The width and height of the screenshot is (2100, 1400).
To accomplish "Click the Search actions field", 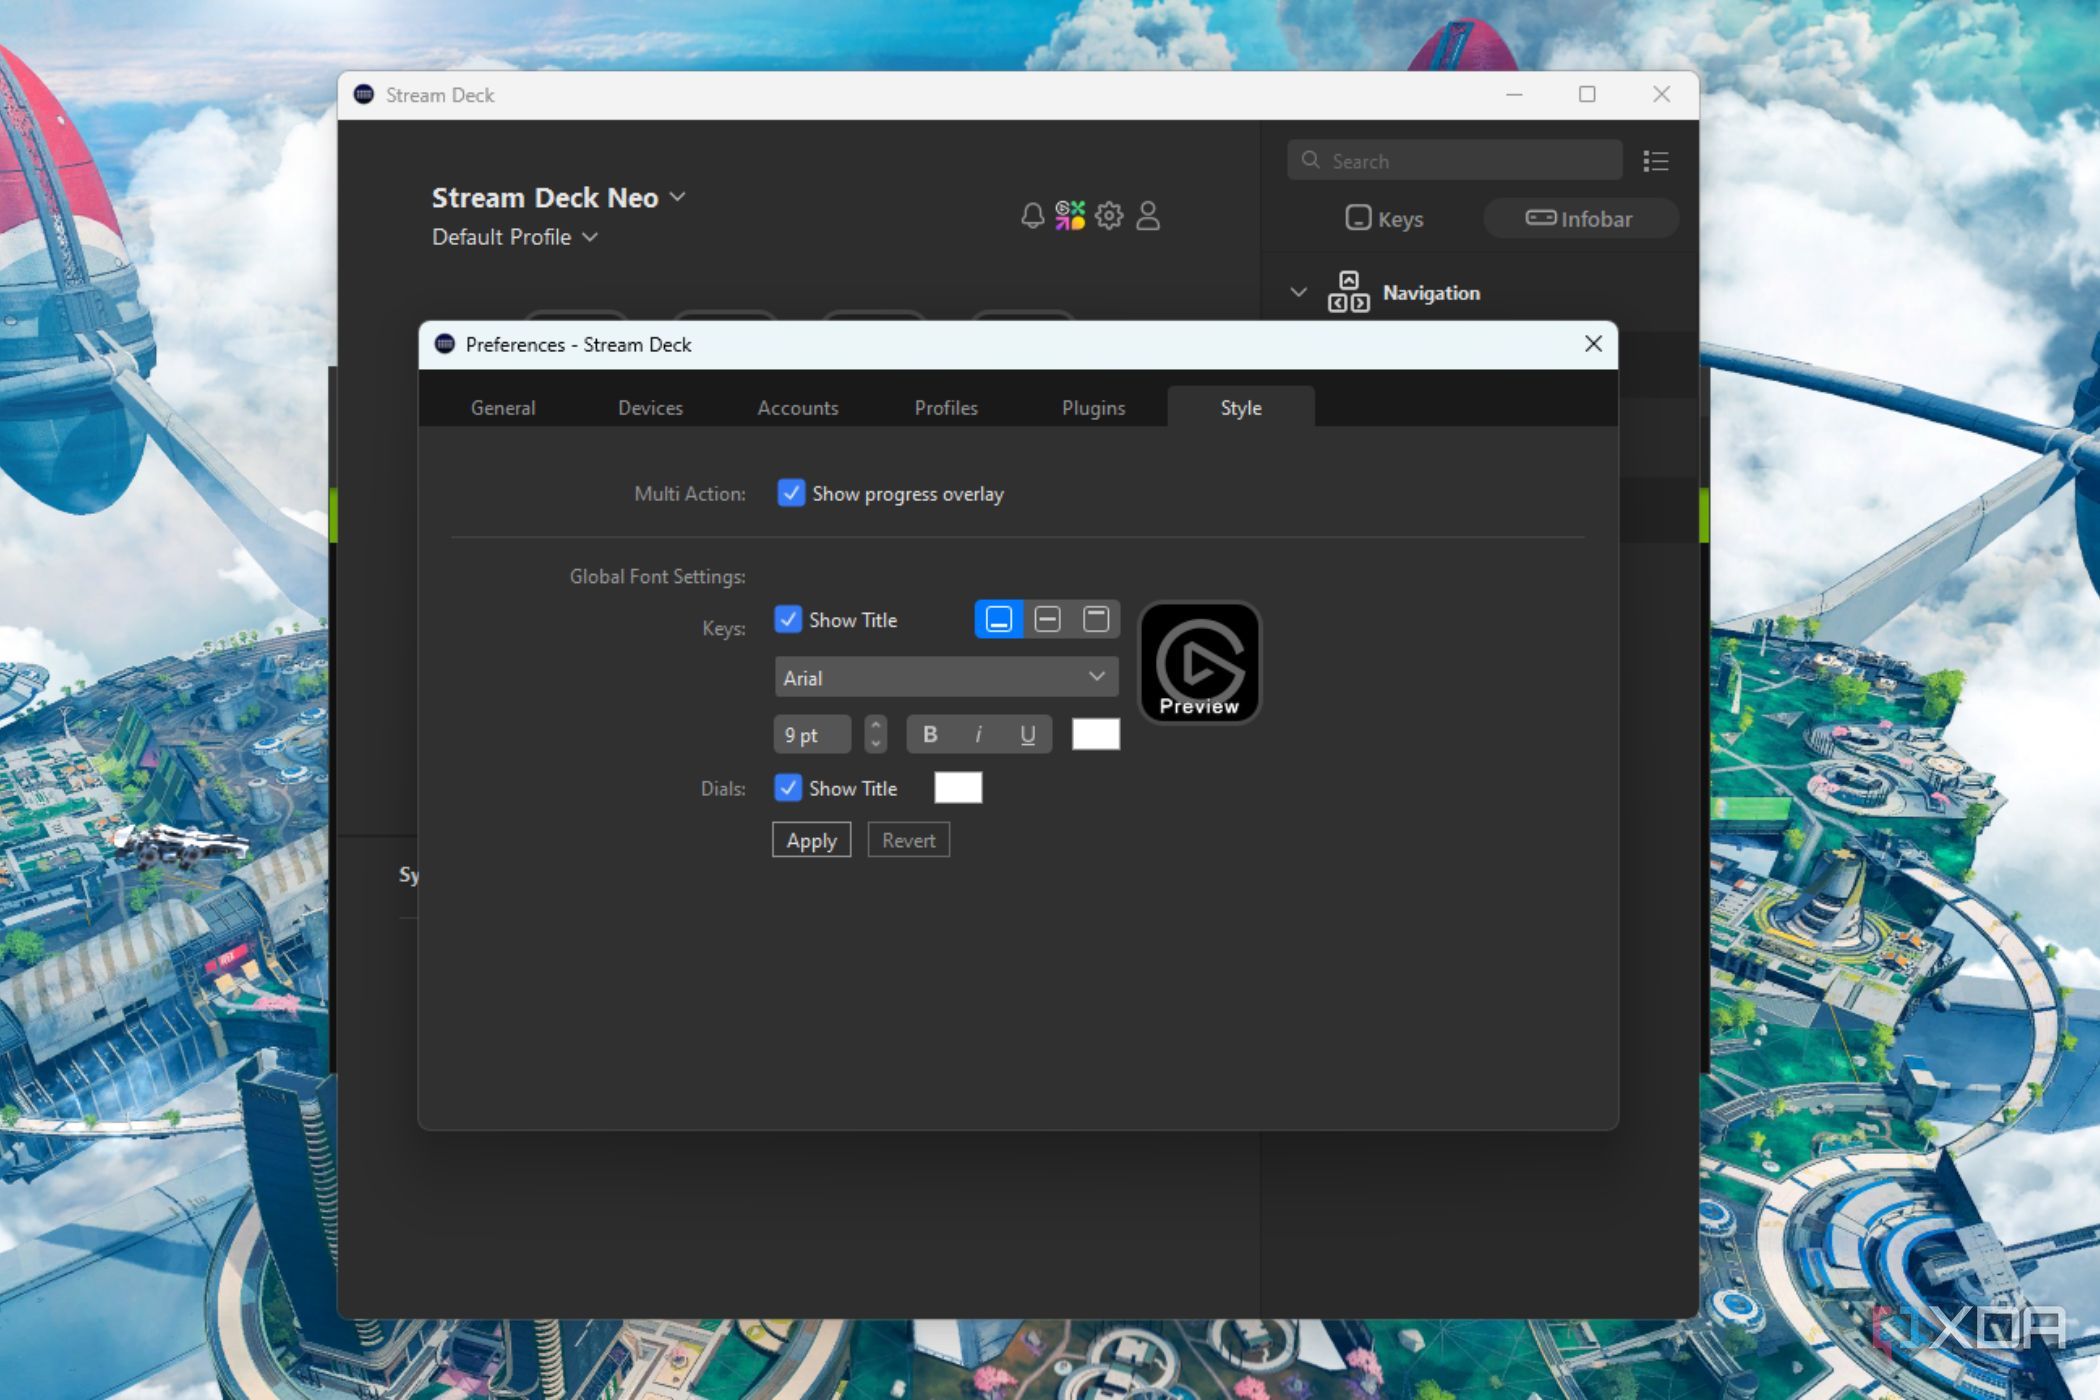I will click(x=1455, y=161).
